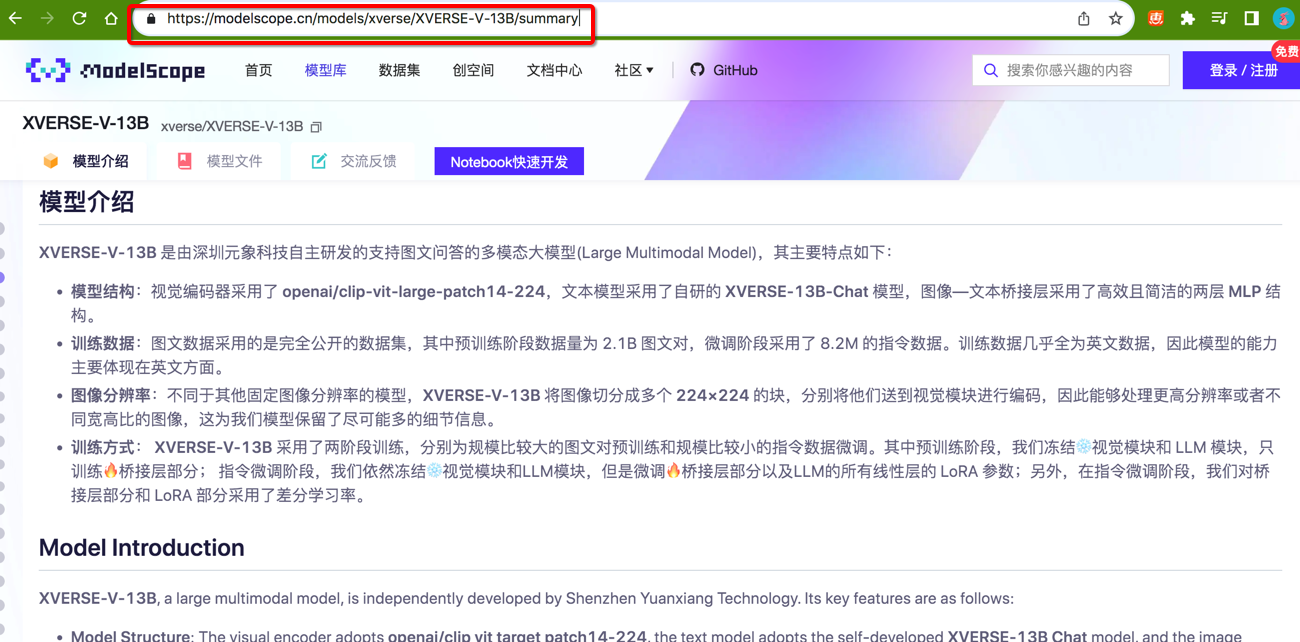Screen dimensions: 1300x642
Task: Click the openai/clip-vit-large-patch14-224 bold text
Action: click(x=413, y=292)
